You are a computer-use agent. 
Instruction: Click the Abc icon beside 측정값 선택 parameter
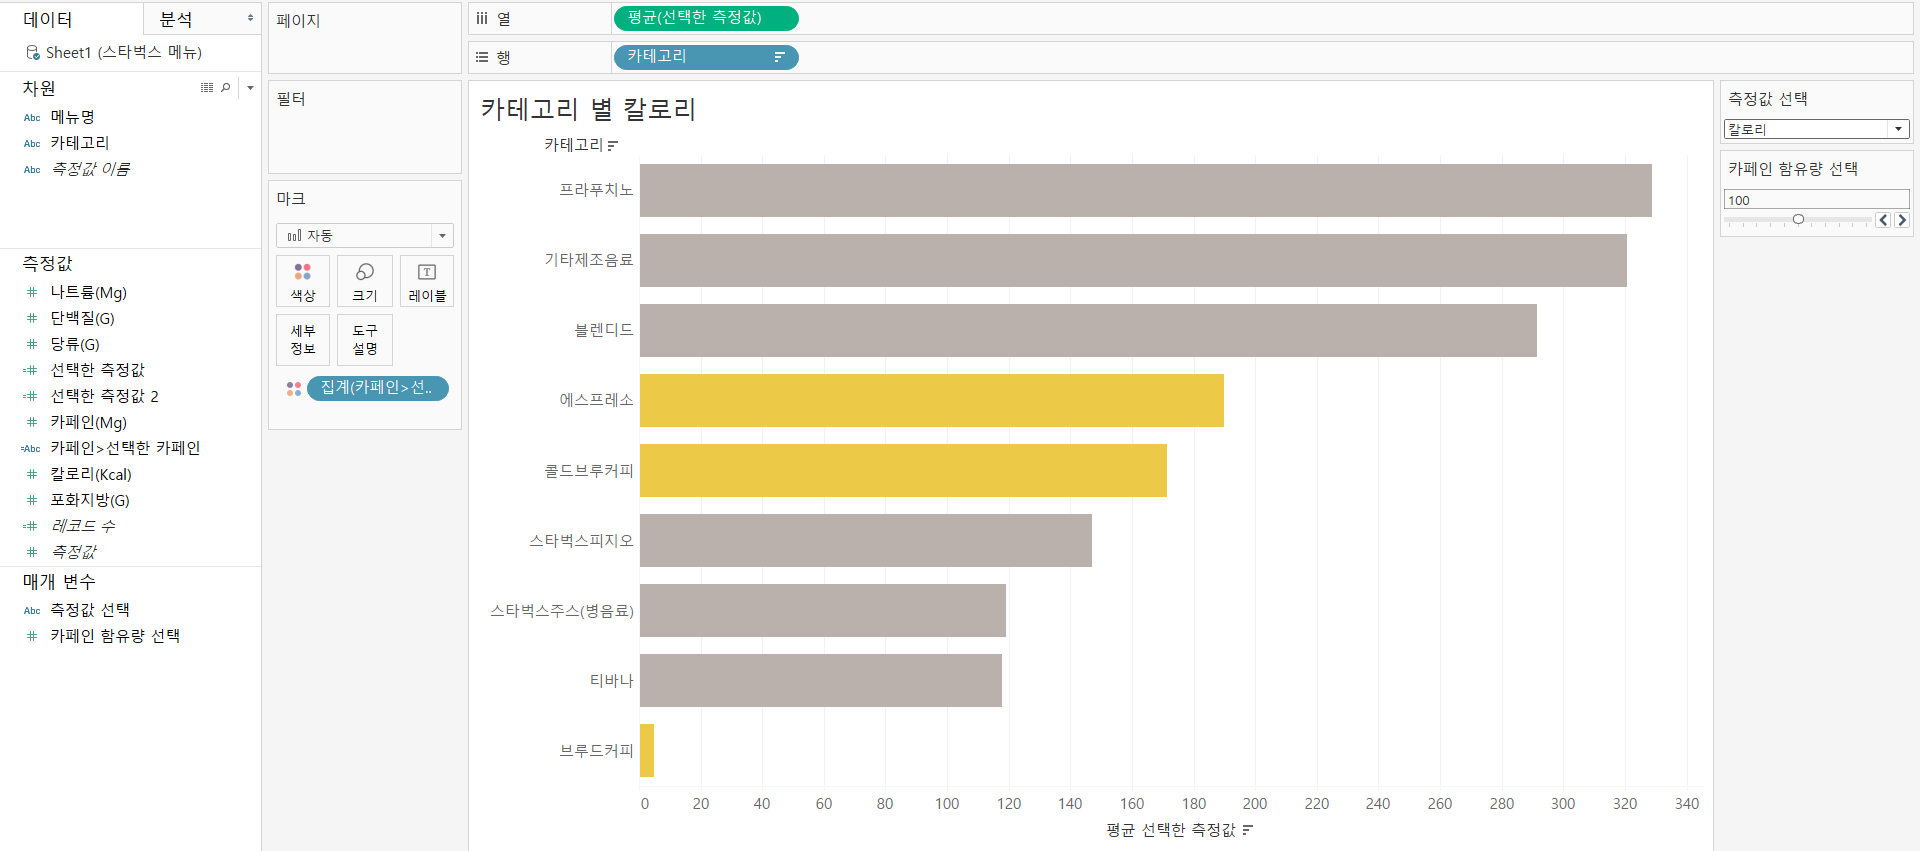(x=32, y=610)
